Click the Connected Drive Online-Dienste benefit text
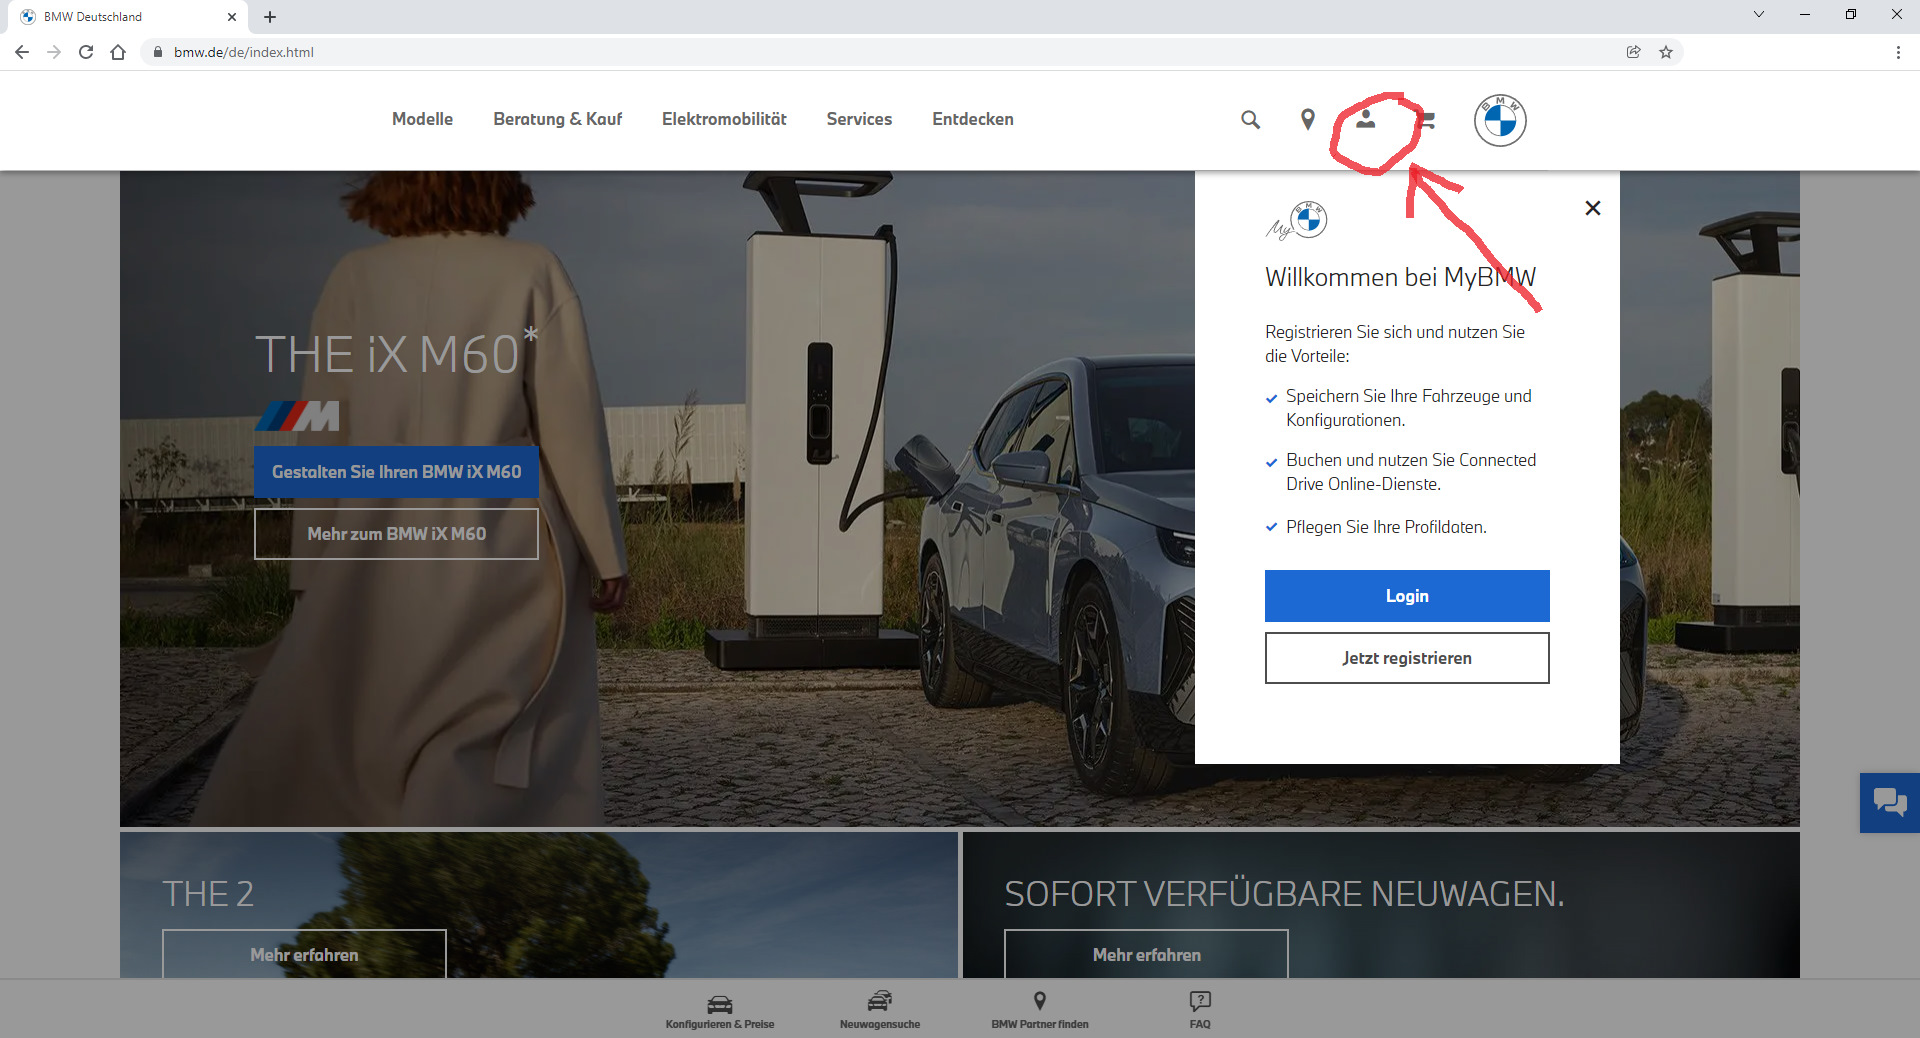The image size is (1920, 1038). (x=1411, y=472)
